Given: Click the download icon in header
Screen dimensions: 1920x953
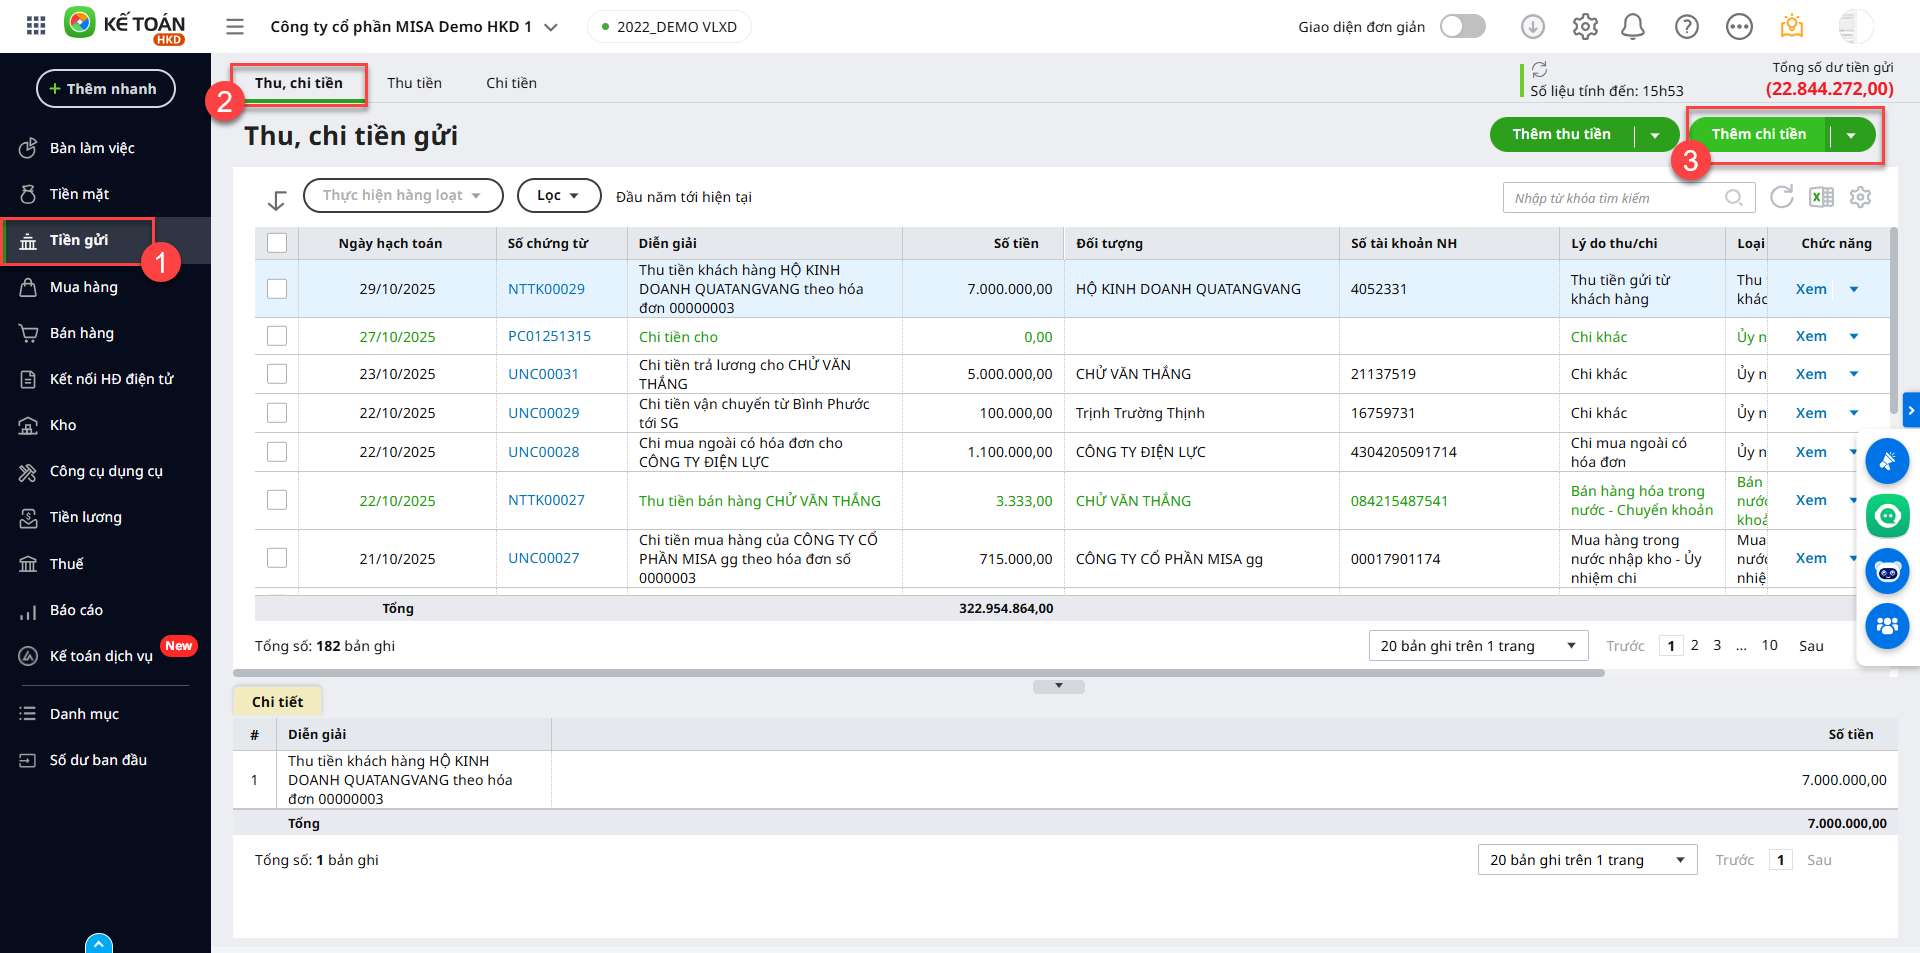Looking at the screenshot, I should (x=1532, y=27).
